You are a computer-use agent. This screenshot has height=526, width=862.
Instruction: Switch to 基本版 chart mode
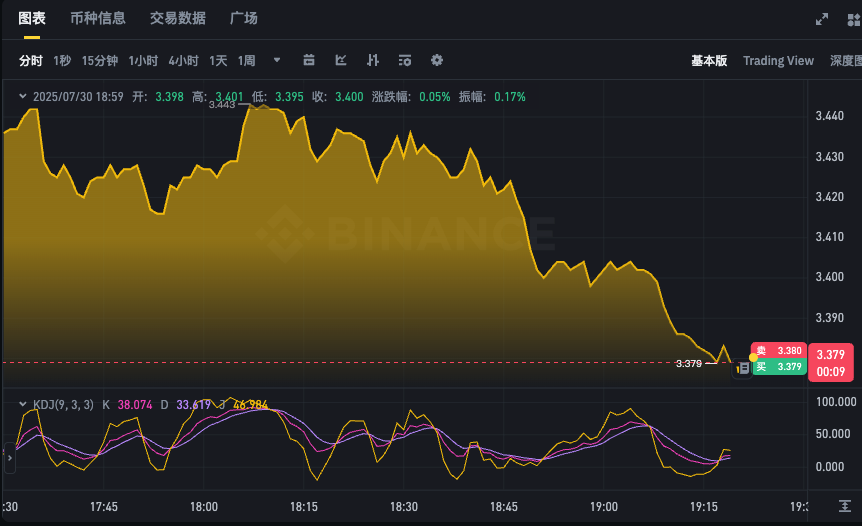(709, 61)
